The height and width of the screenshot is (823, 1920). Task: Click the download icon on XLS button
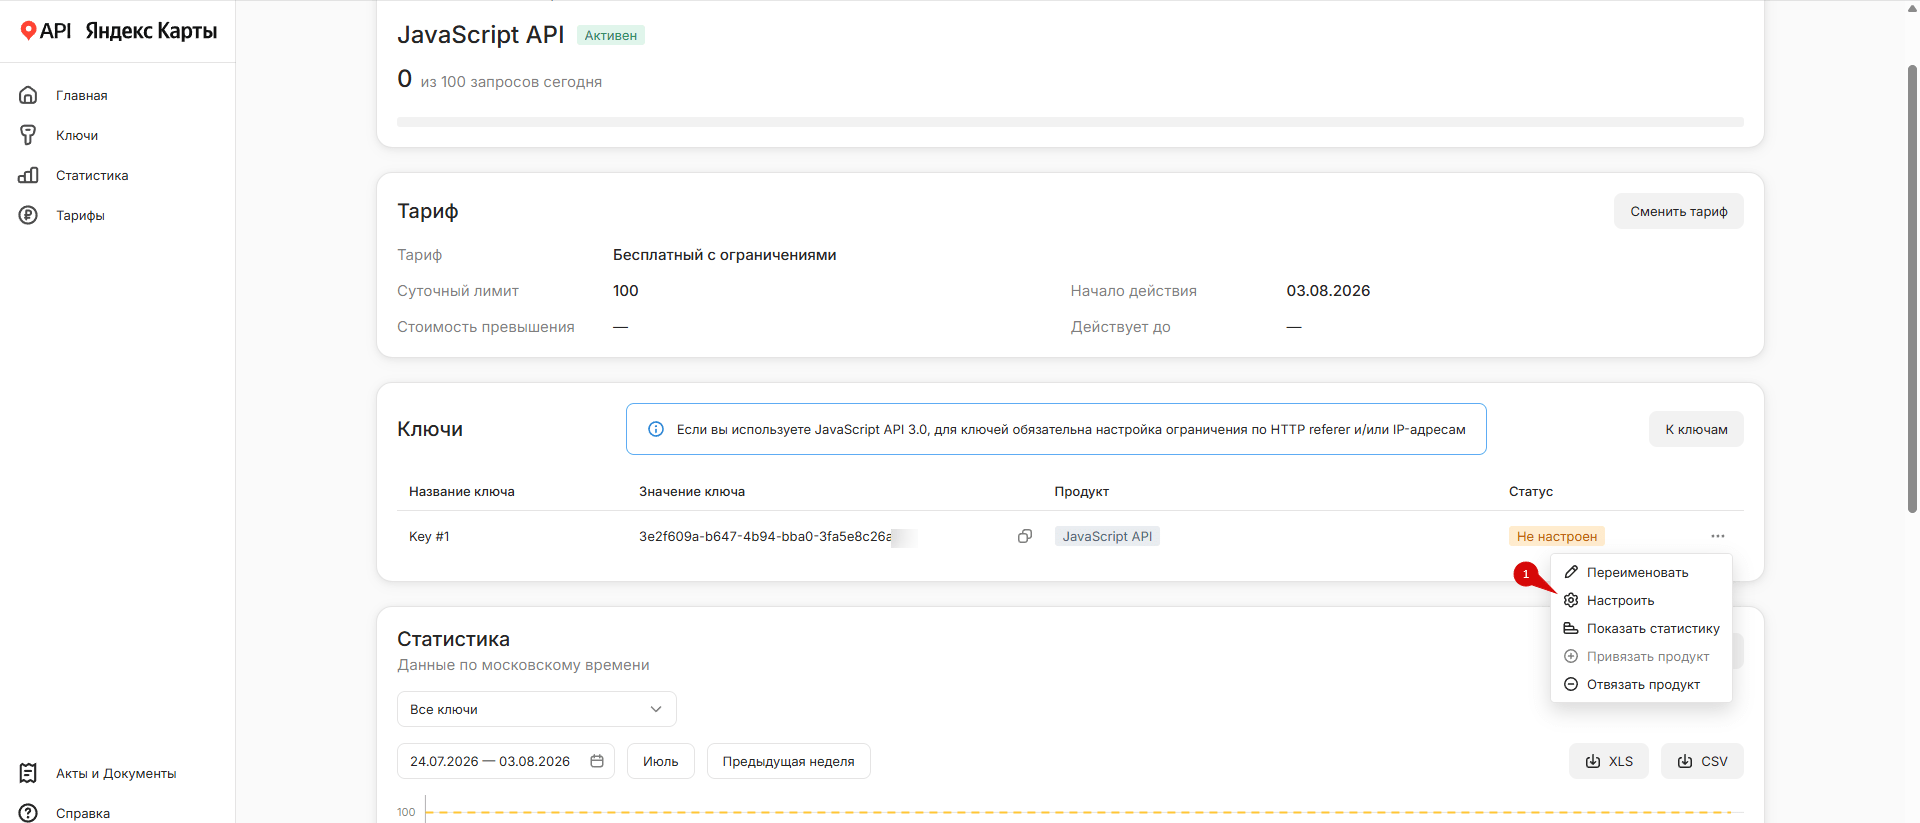1593,761
